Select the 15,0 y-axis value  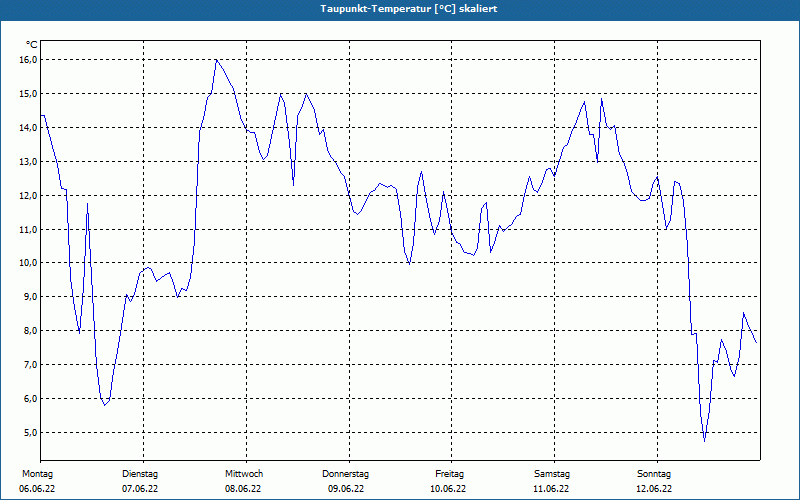[29, 94]
